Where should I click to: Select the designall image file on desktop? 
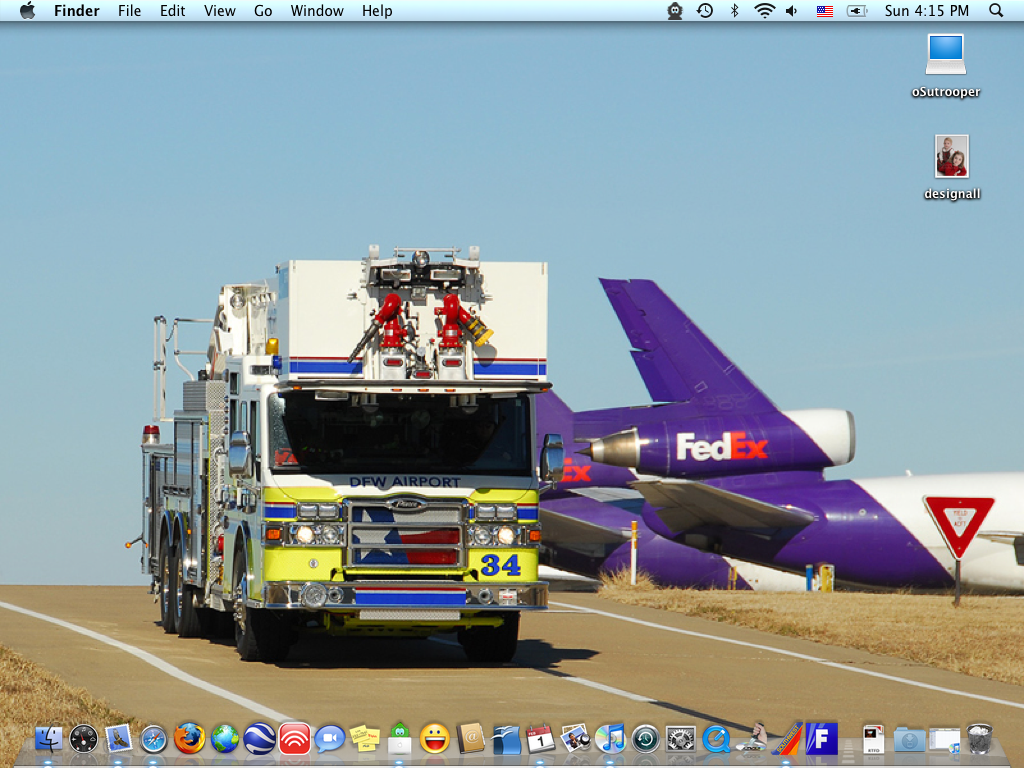coord(952,156)
